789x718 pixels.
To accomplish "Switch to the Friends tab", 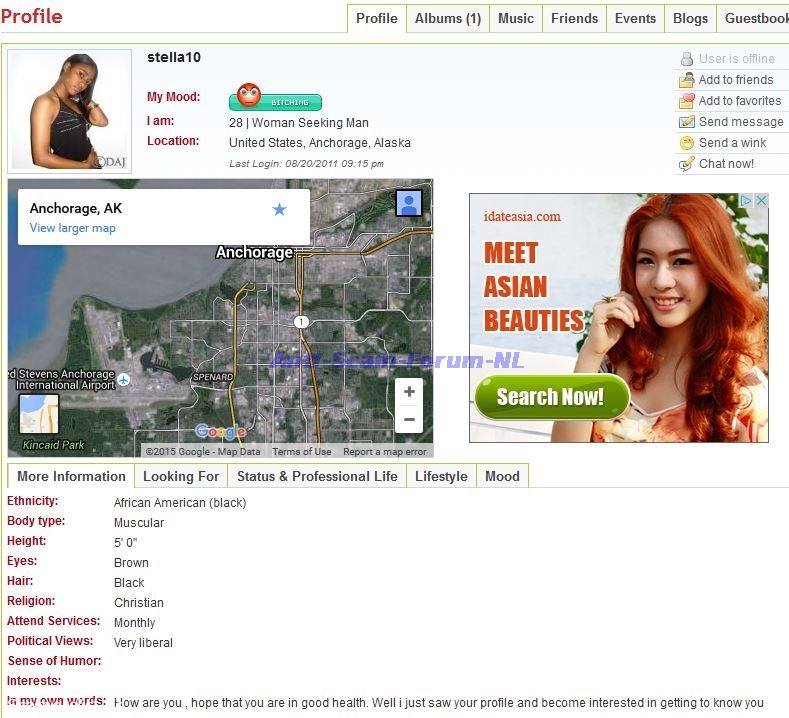I will click(574, 18).
